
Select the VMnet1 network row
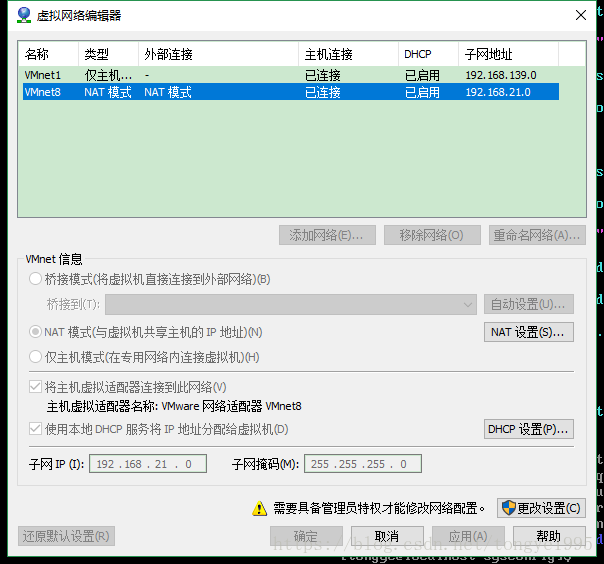pyautogui.click(x=291, y=75)
